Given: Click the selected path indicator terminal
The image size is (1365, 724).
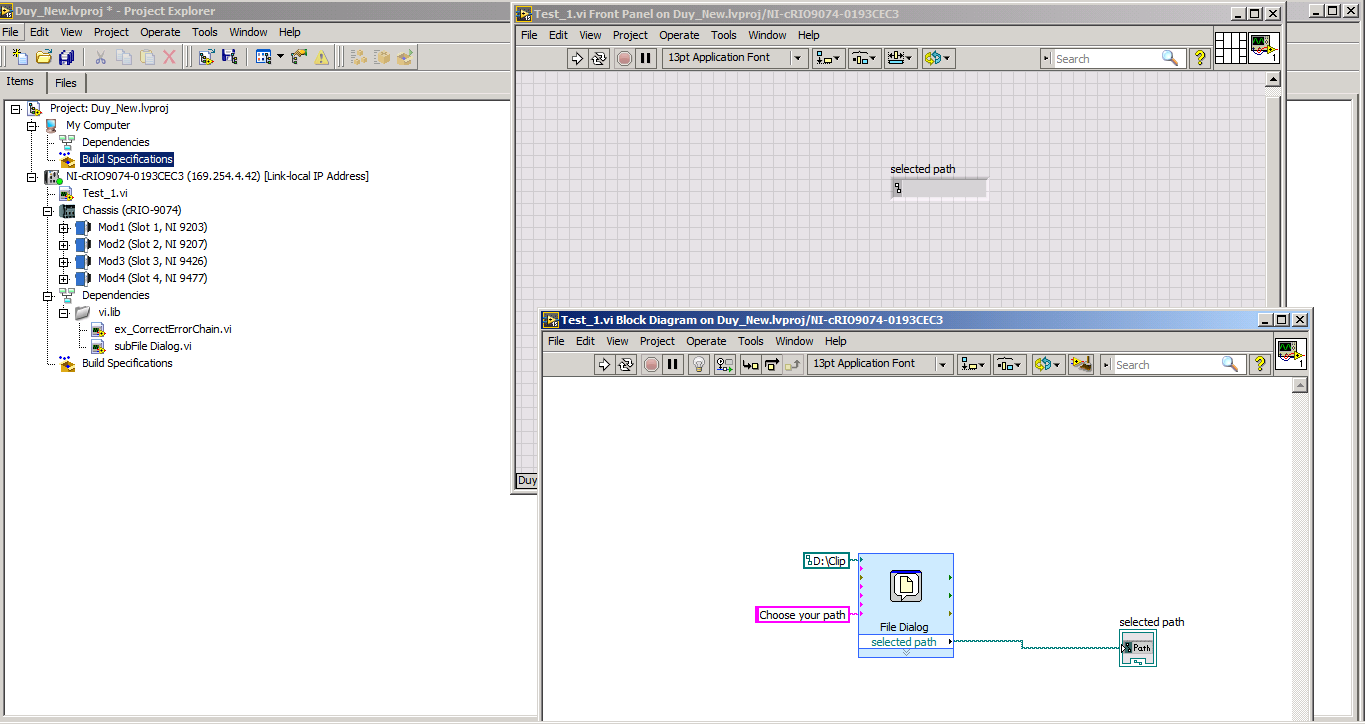Looking at the screenshot, I should [x=1138, y=648].
